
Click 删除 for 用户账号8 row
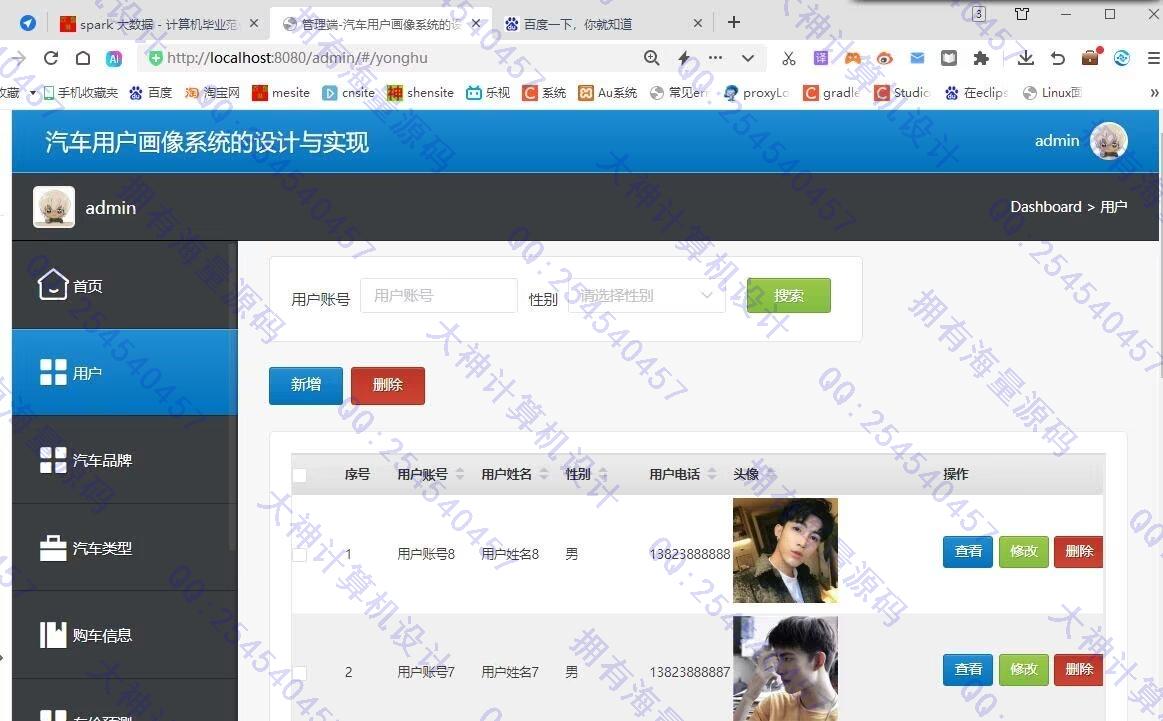coord(1078,551)
